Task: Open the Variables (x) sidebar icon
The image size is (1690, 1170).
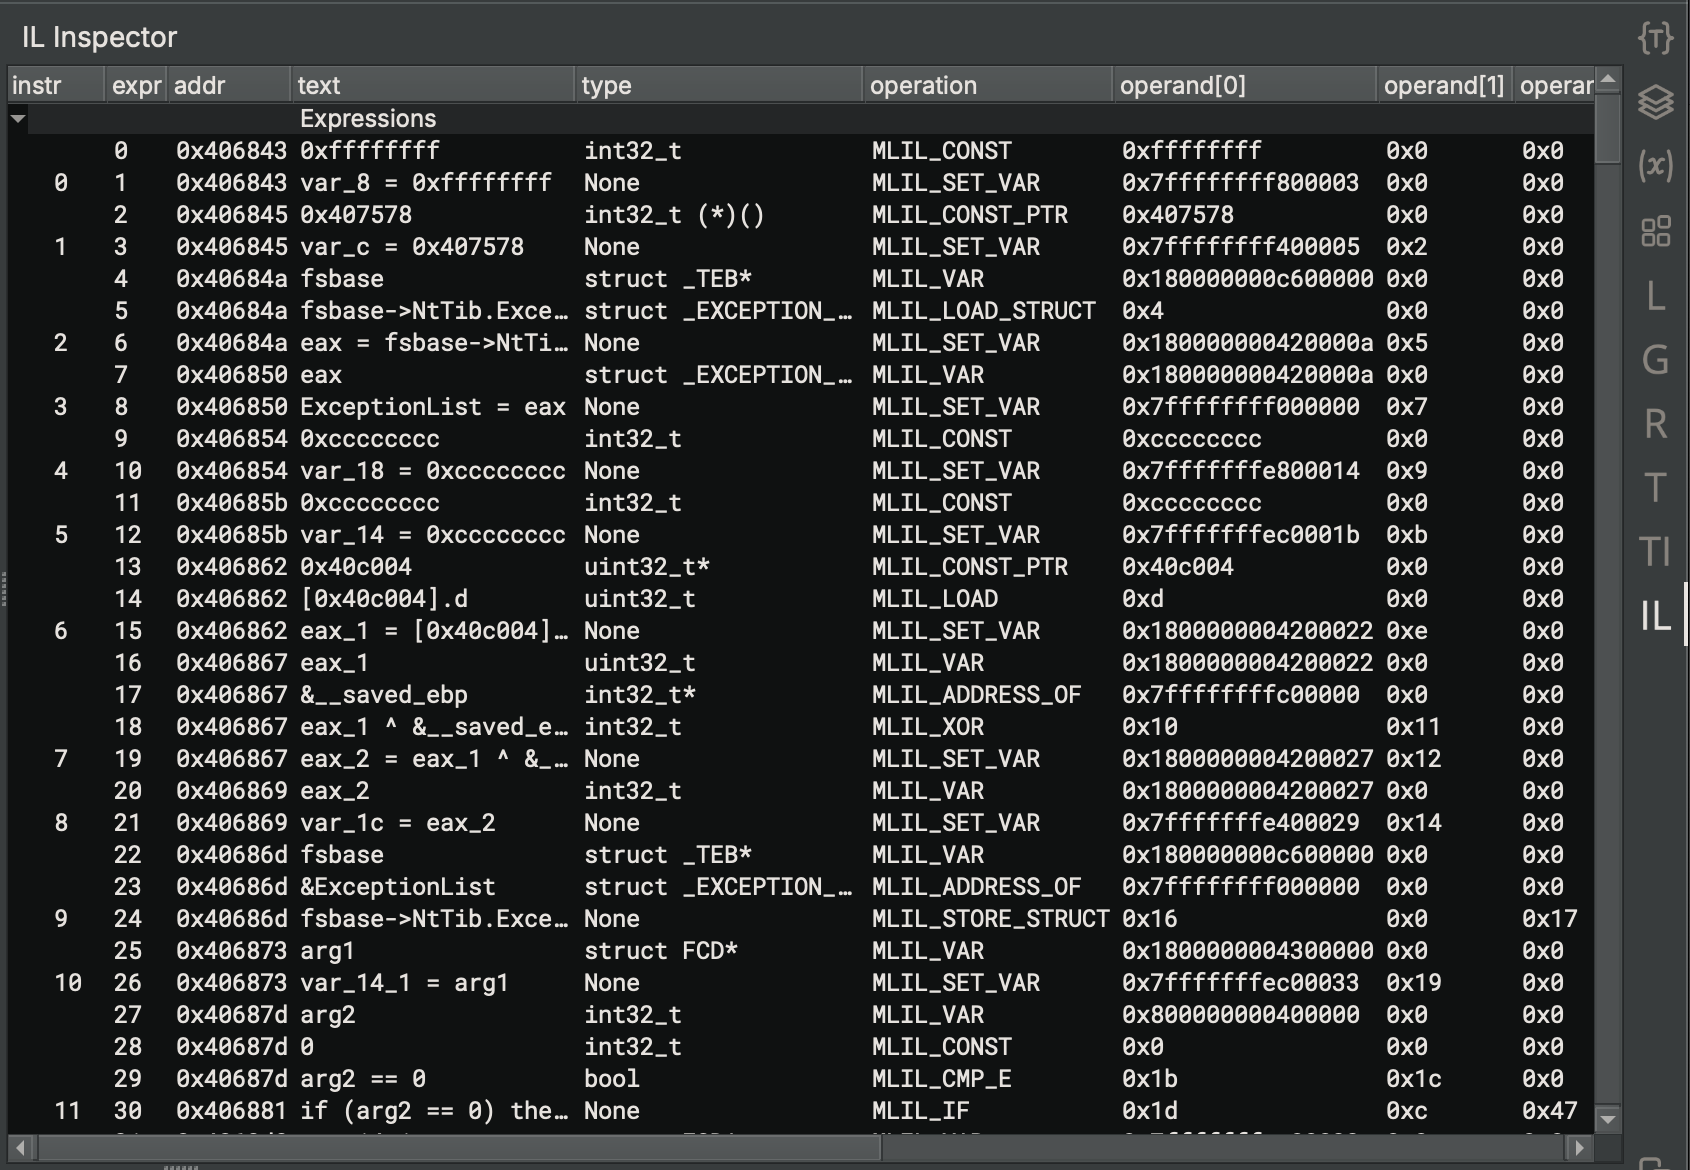Action: click(x=1655, y=165)
